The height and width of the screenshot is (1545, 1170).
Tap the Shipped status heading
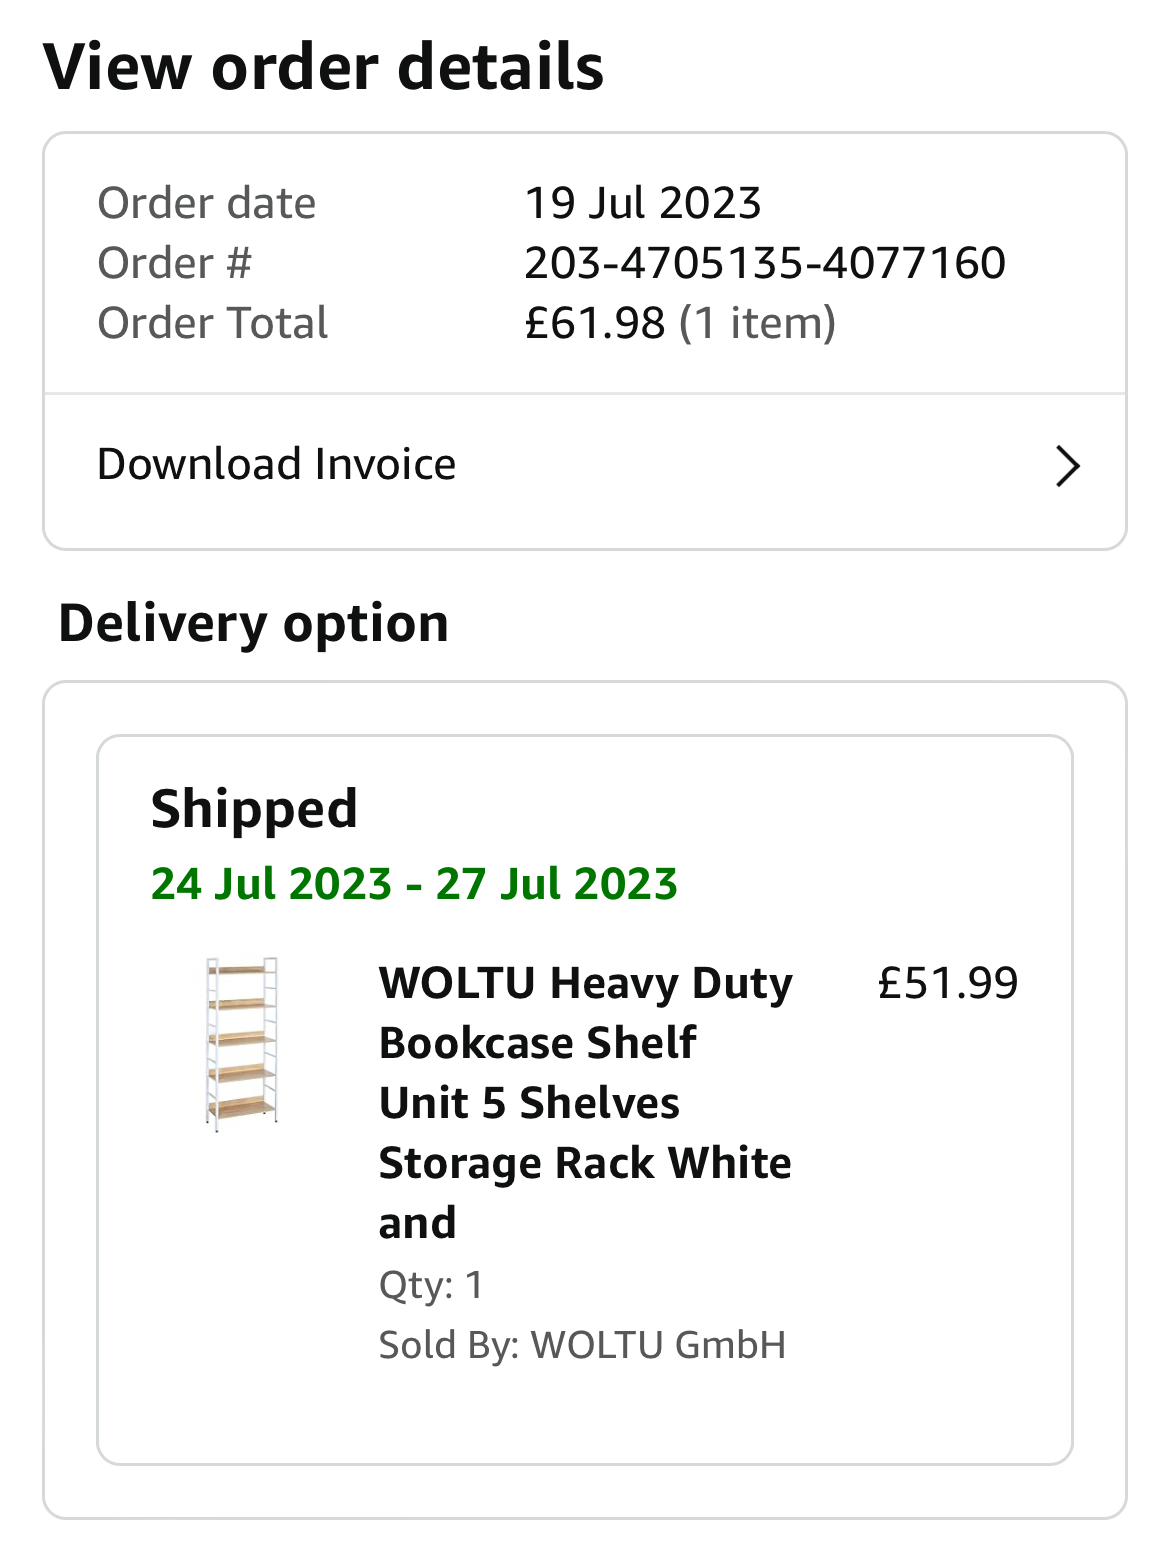coord(254,809)
